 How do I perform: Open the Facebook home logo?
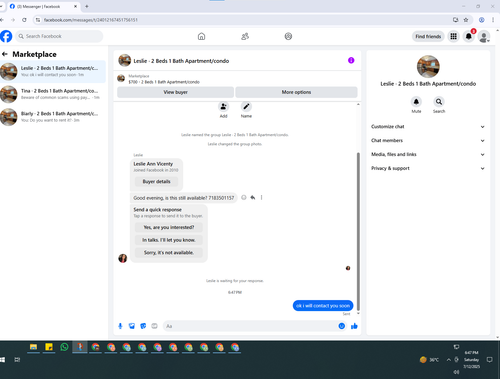pos(6,36)
